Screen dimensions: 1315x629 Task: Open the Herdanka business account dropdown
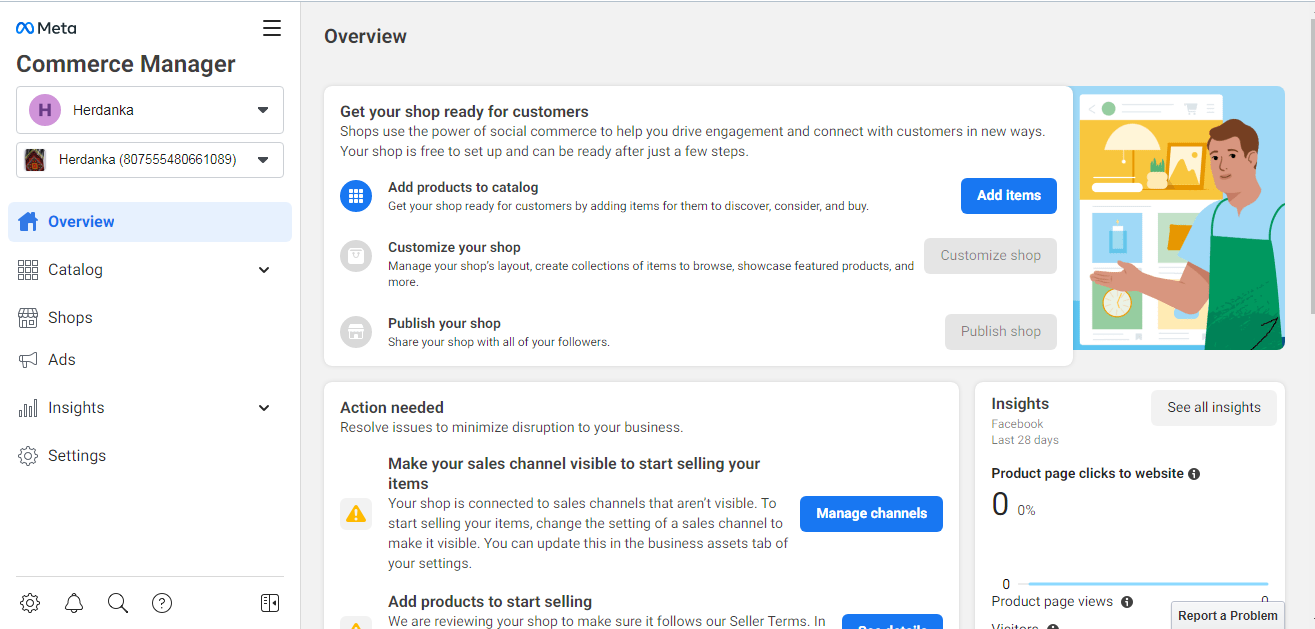point(150,110)
